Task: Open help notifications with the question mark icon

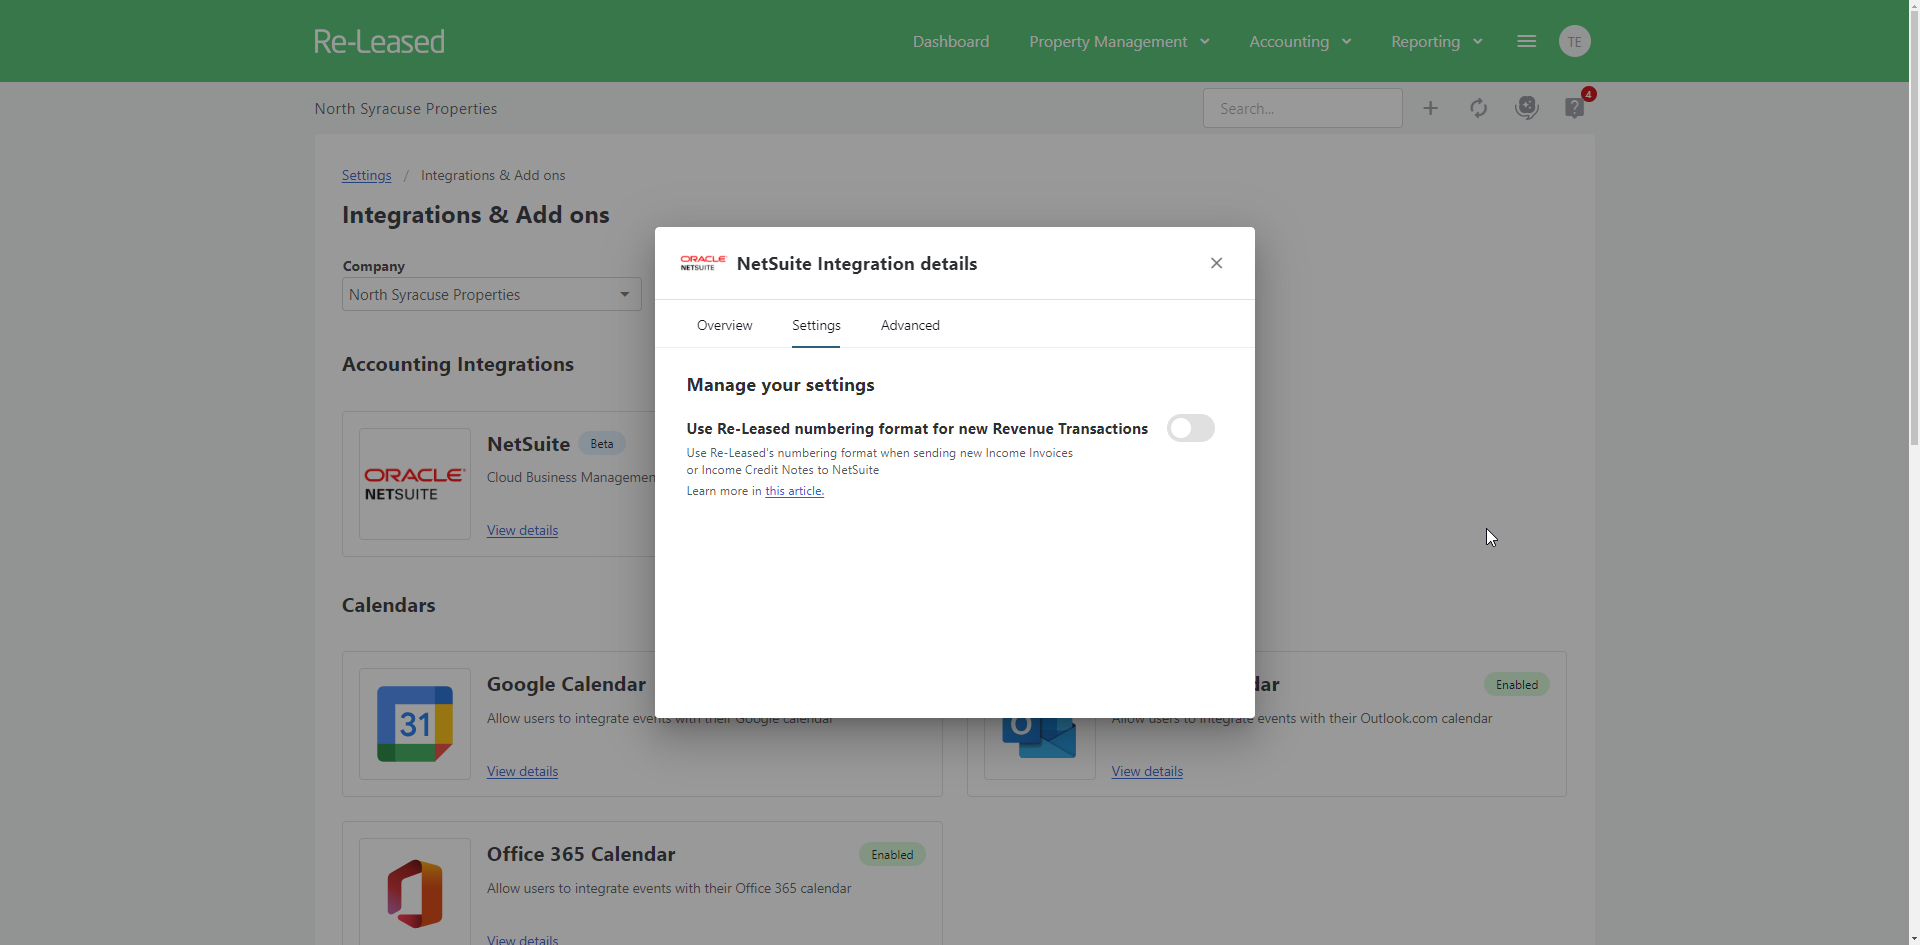Action: pos(1574,108)
